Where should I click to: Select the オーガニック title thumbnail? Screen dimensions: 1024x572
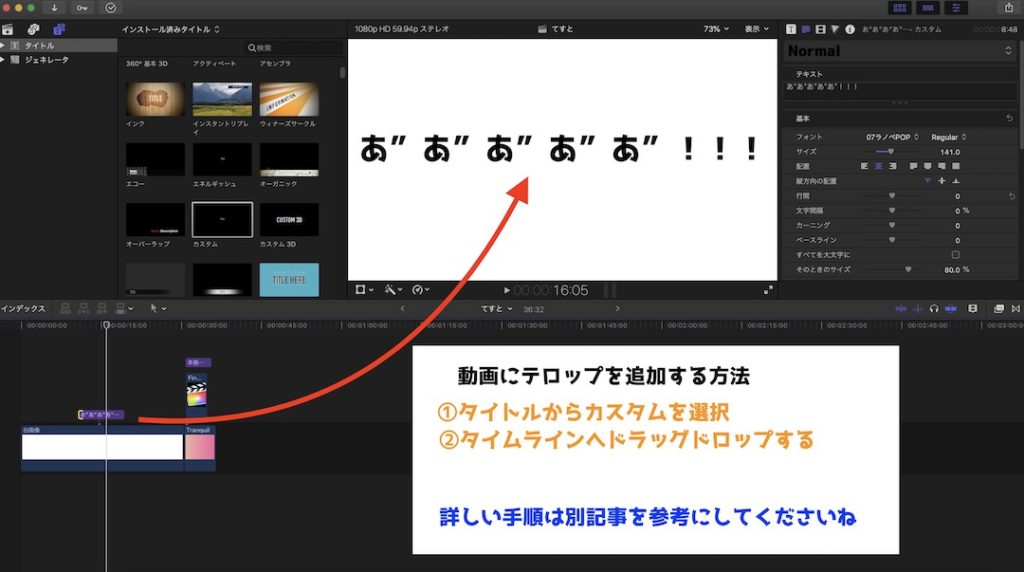[x=289, y=160]
